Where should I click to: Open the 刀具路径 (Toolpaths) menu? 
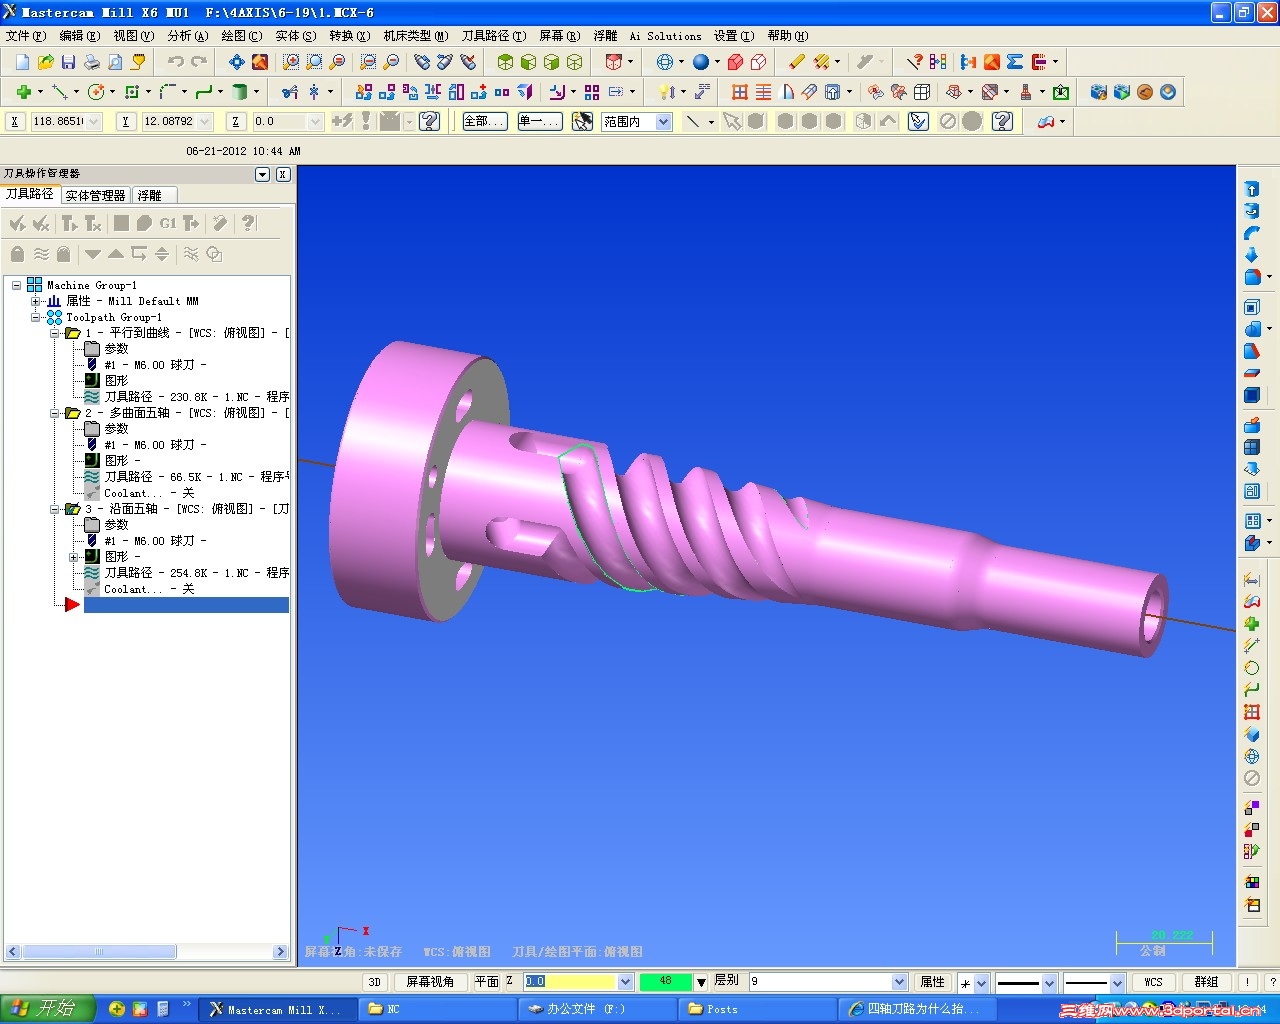point(494,36)
